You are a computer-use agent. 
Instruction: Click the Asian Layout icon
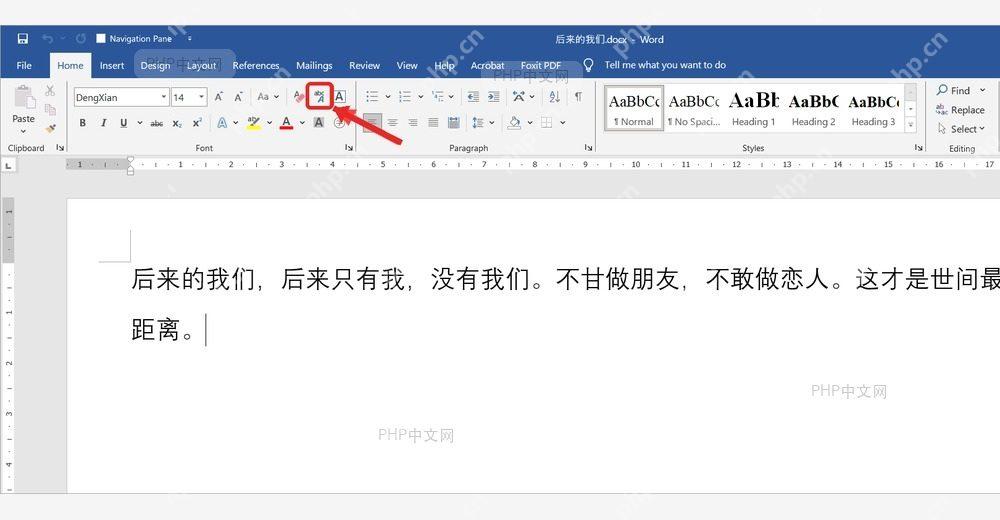tap(519, 97)
